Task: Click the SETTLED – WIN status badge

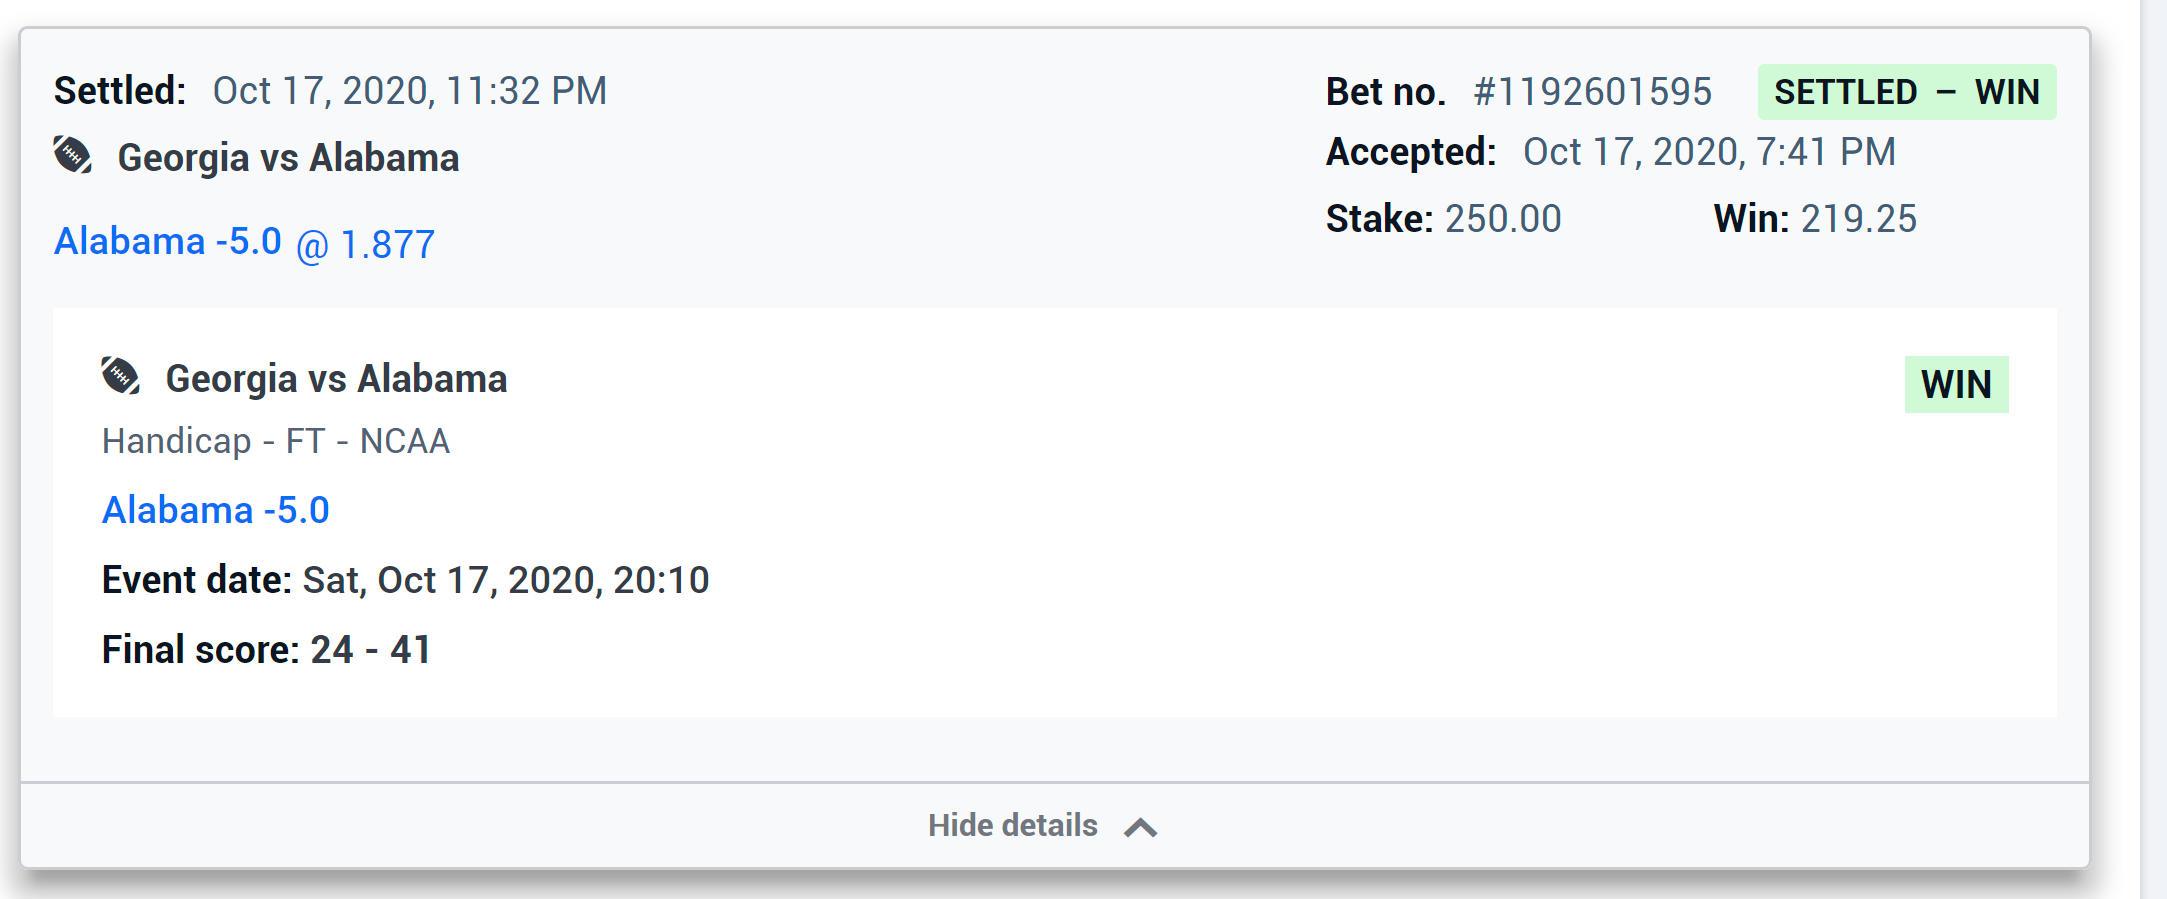Action: [x=1906, y=92]
